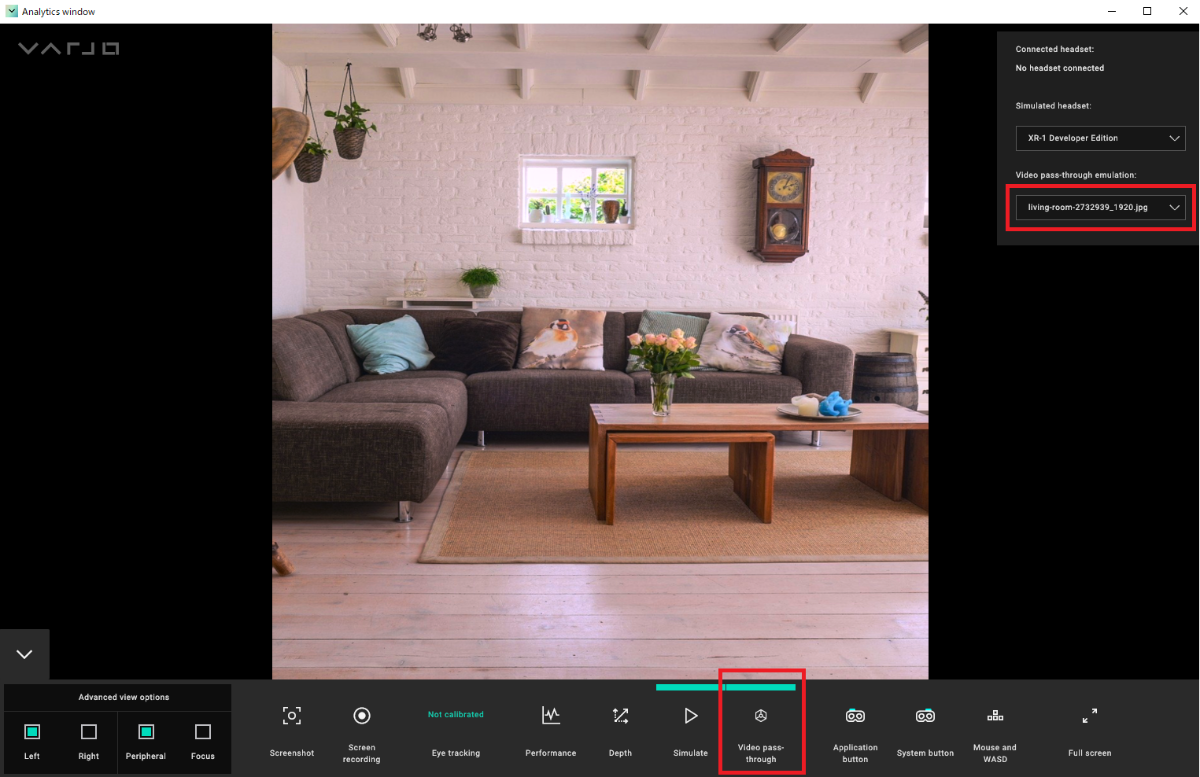Click the Application button icon
Screen dimensions: 1200x777
(855, 715)
